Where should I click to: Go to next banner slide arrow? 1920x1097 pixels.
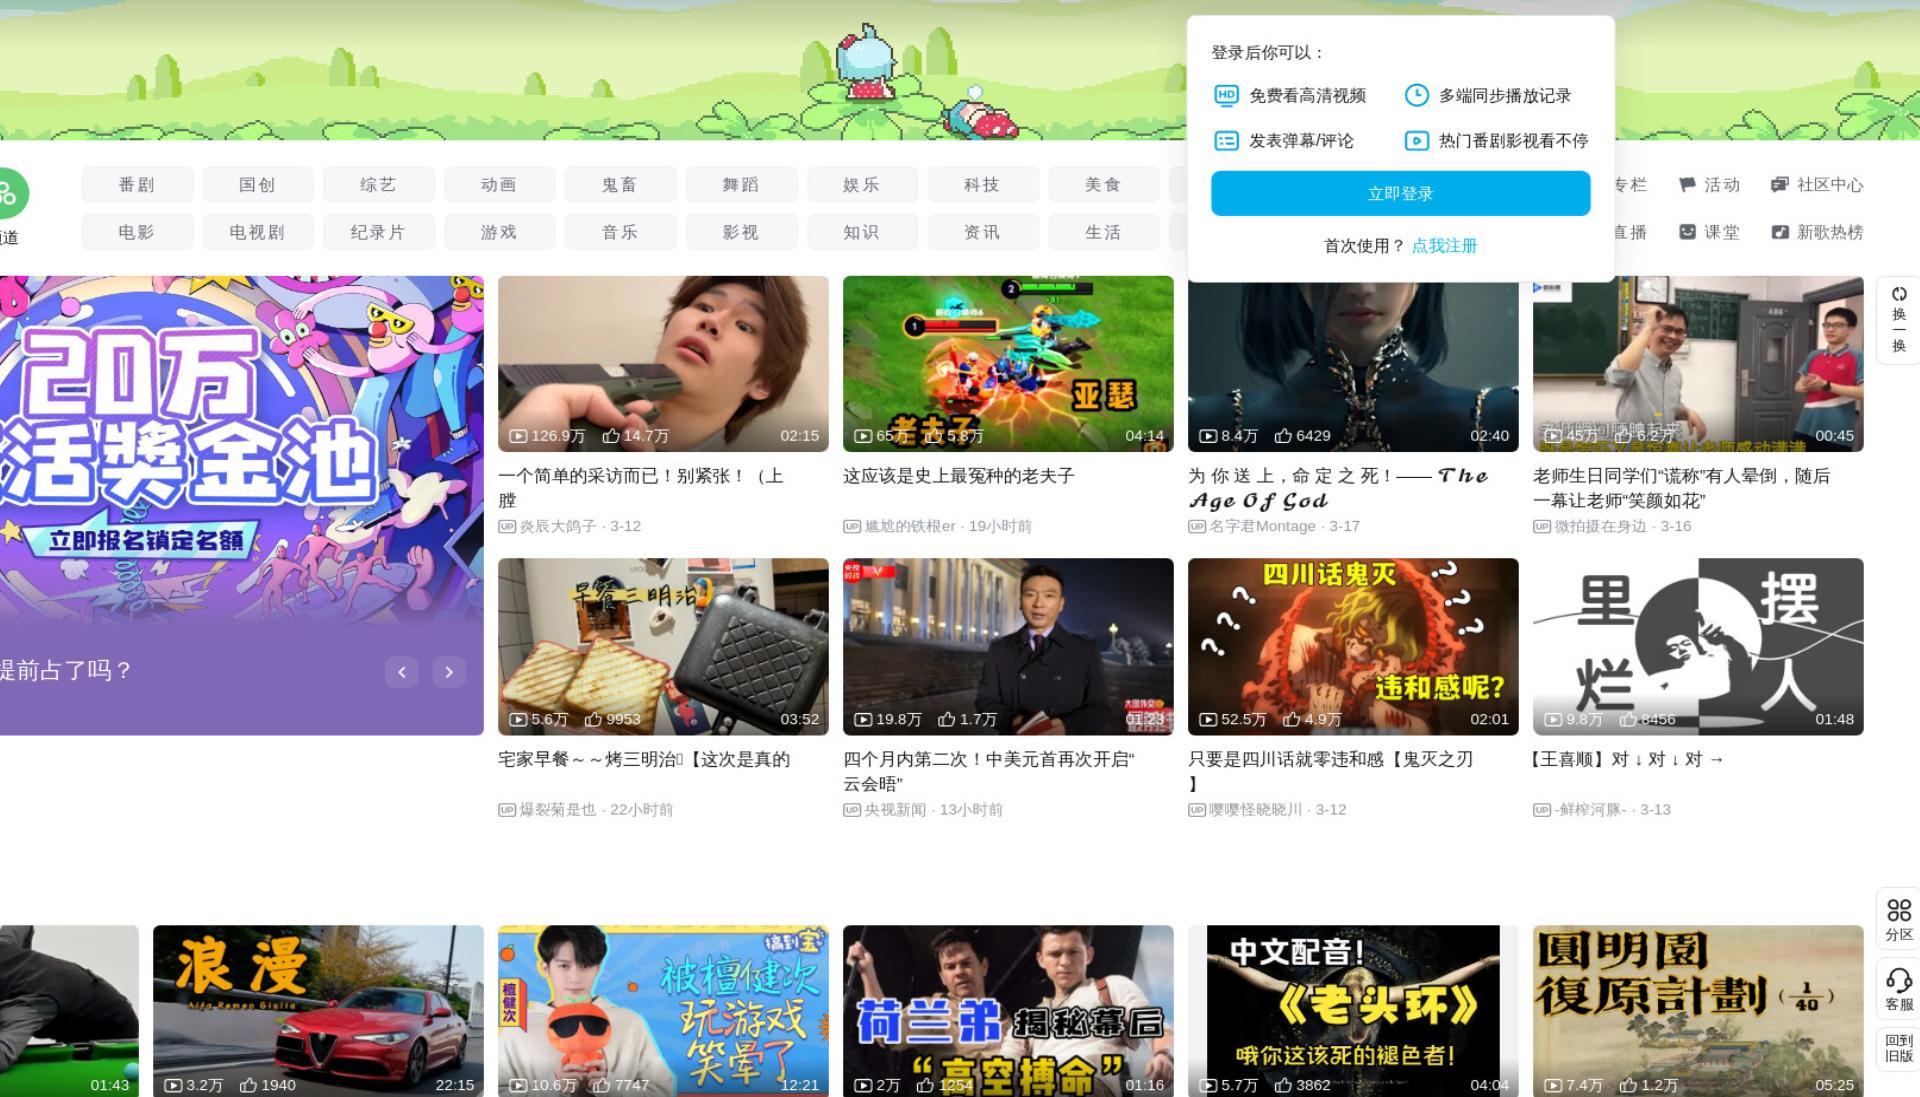449,672
